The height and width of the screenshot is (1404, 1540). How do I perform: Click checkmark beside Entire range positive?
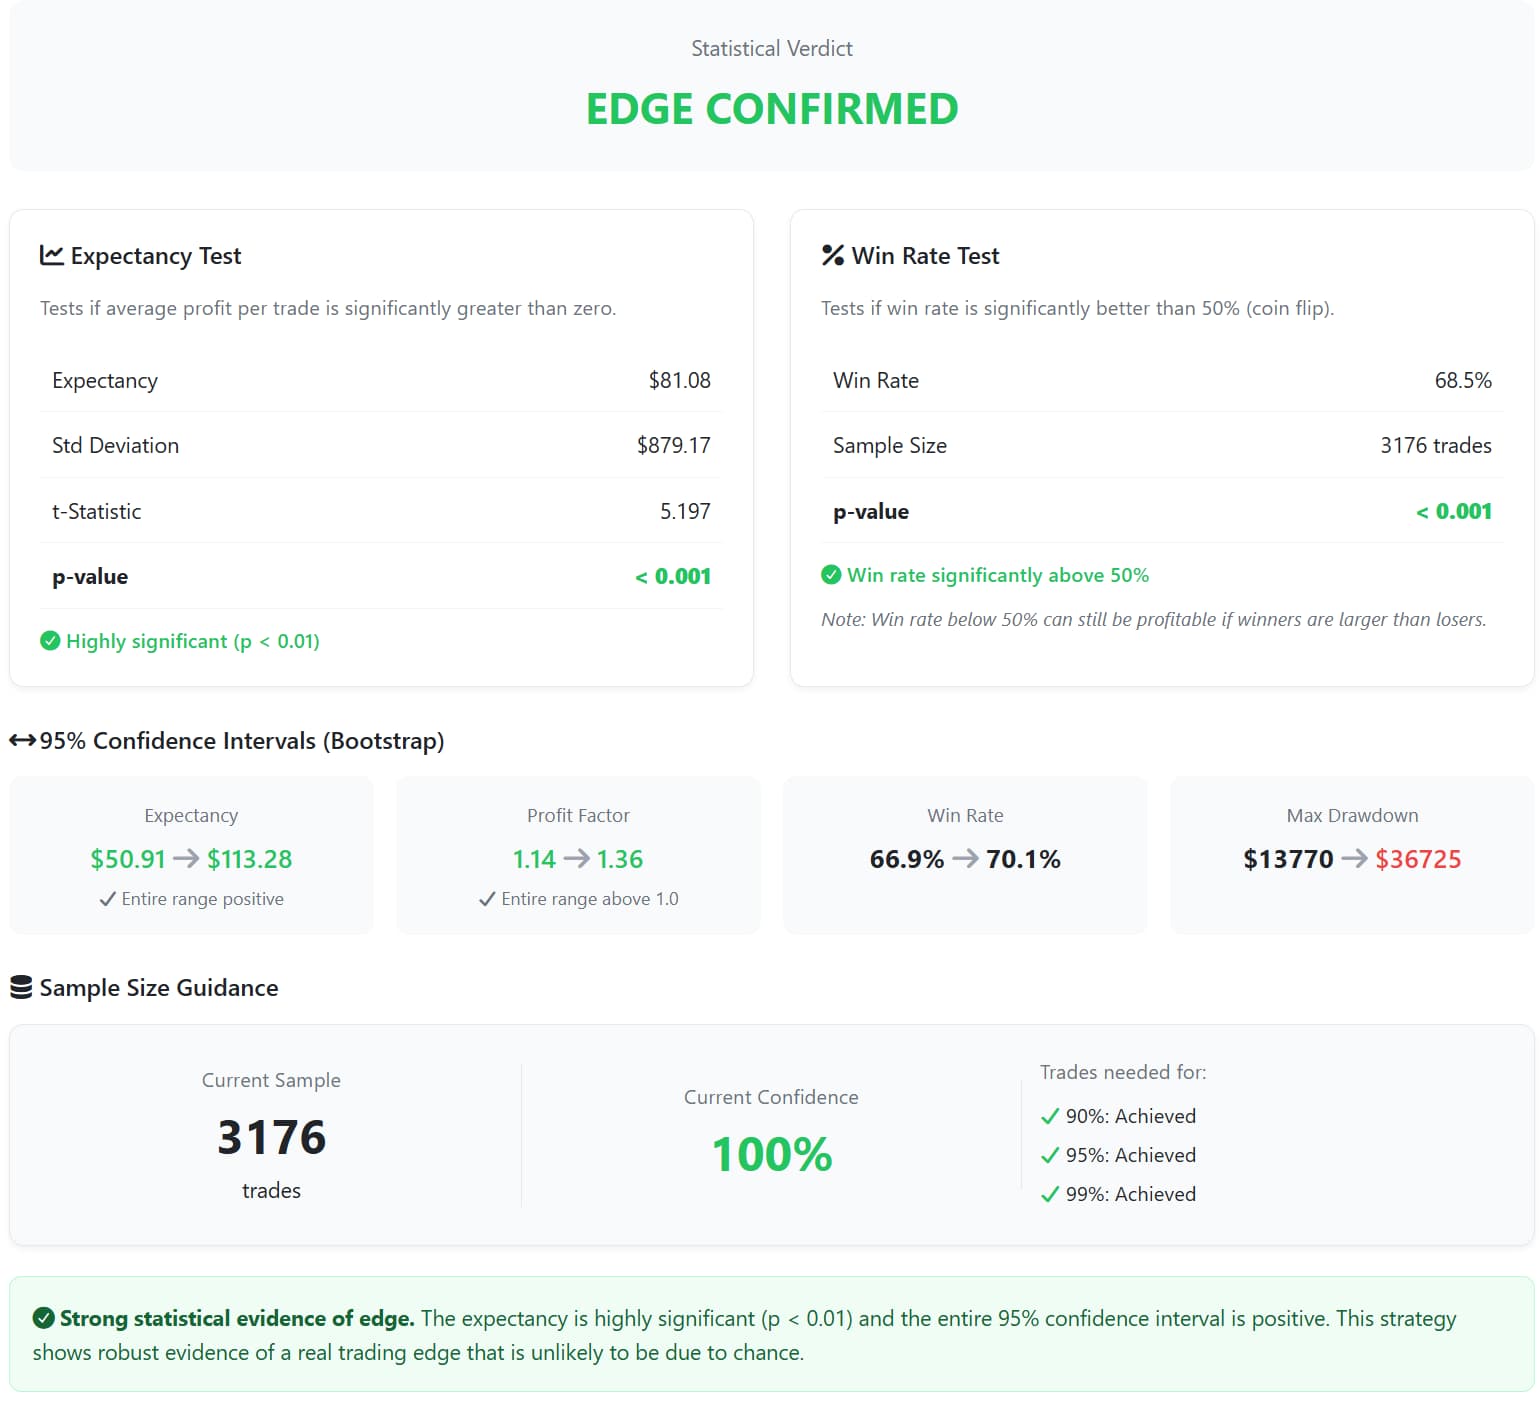(108, 899)
